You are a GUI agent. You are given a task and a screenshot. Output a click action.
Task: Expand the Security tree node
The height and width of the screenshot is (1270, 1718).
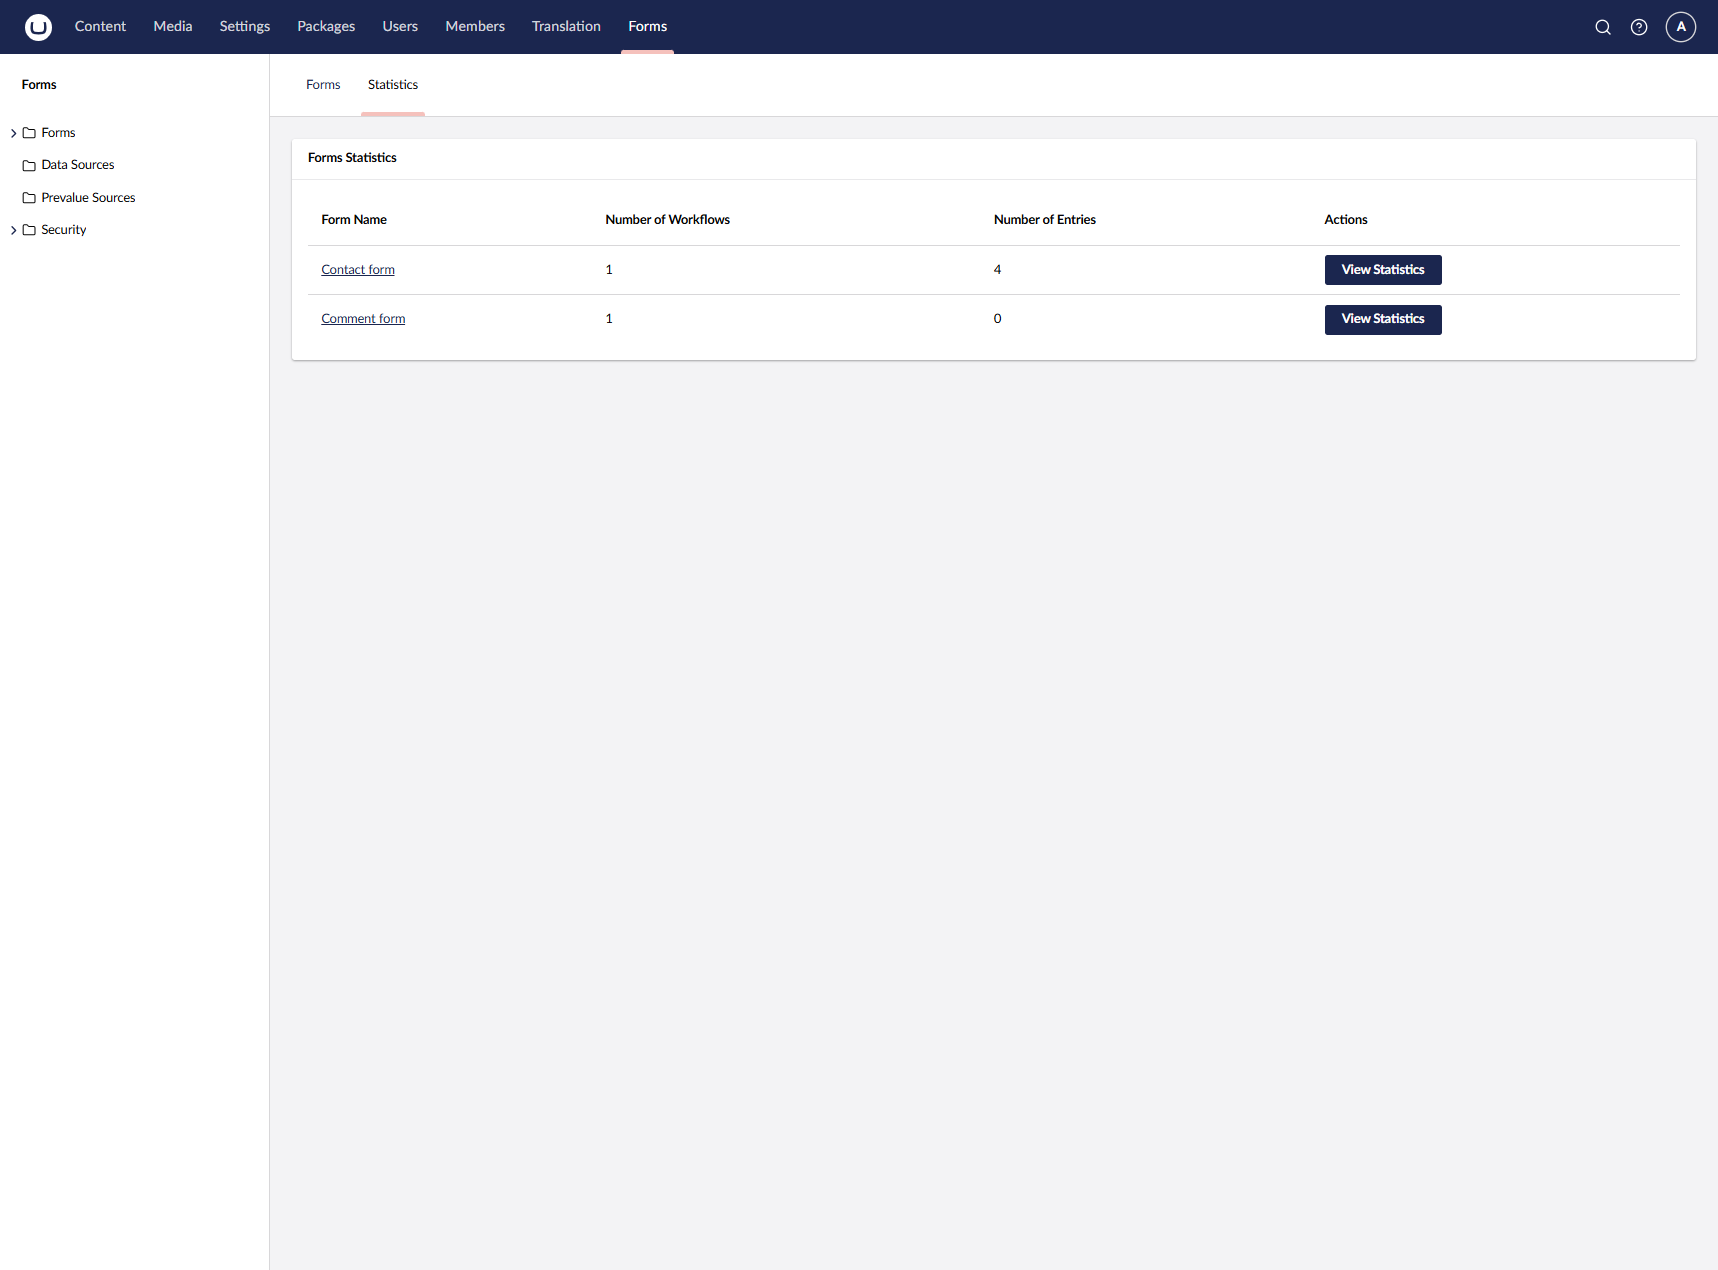point(13,230)
